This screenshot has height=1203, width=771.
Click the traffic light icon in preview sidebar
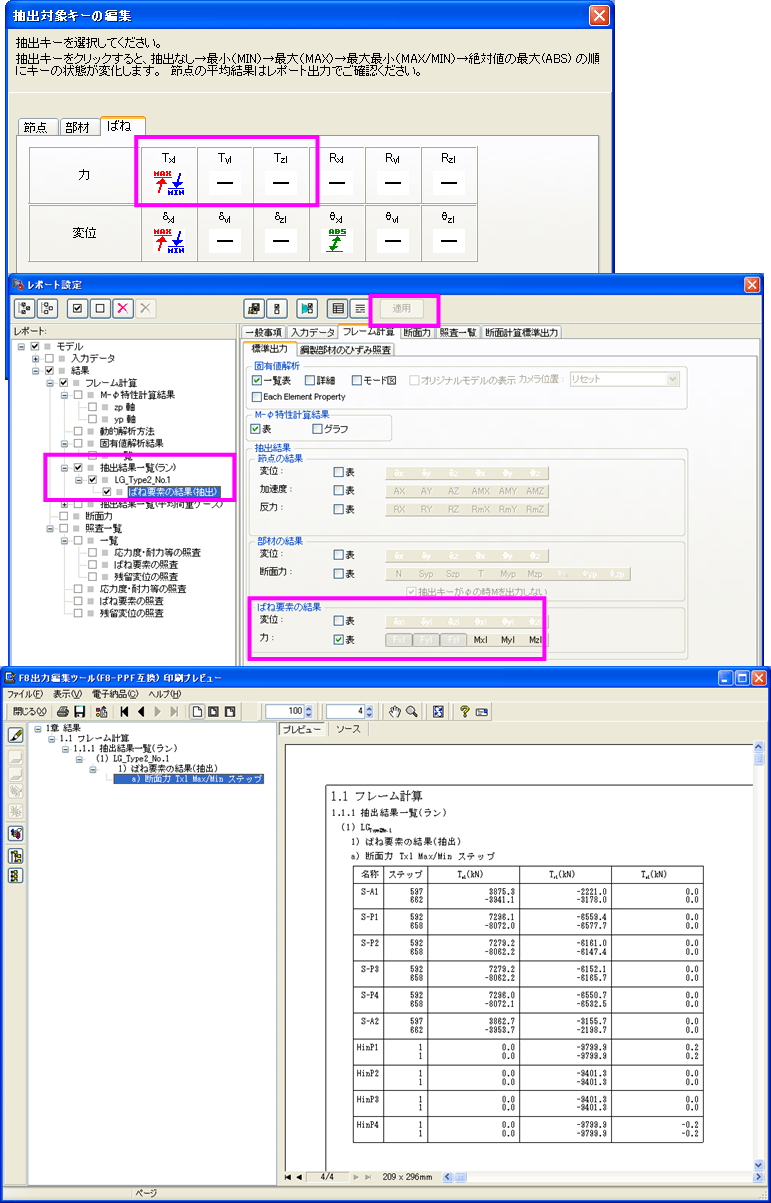pos(16,876)
